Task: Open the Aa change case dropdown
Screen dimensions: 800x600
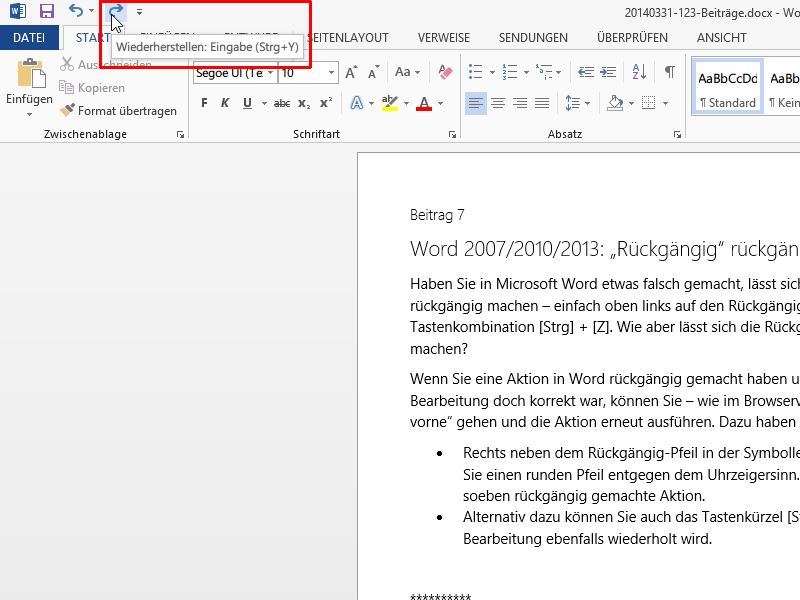Action: coord(407,72)
